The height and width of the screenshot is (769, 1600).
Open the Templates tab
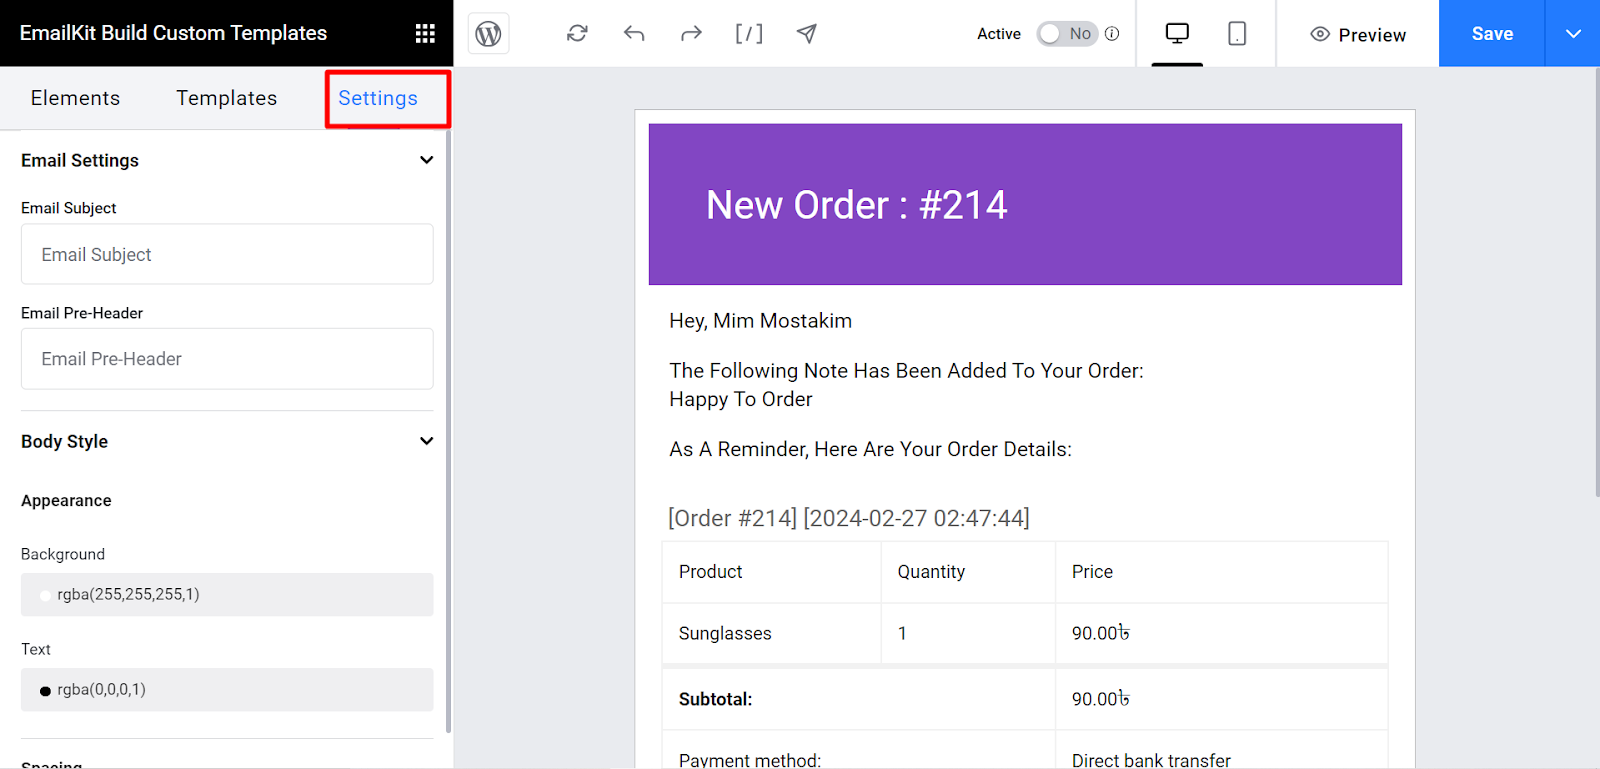coord(227,98)
